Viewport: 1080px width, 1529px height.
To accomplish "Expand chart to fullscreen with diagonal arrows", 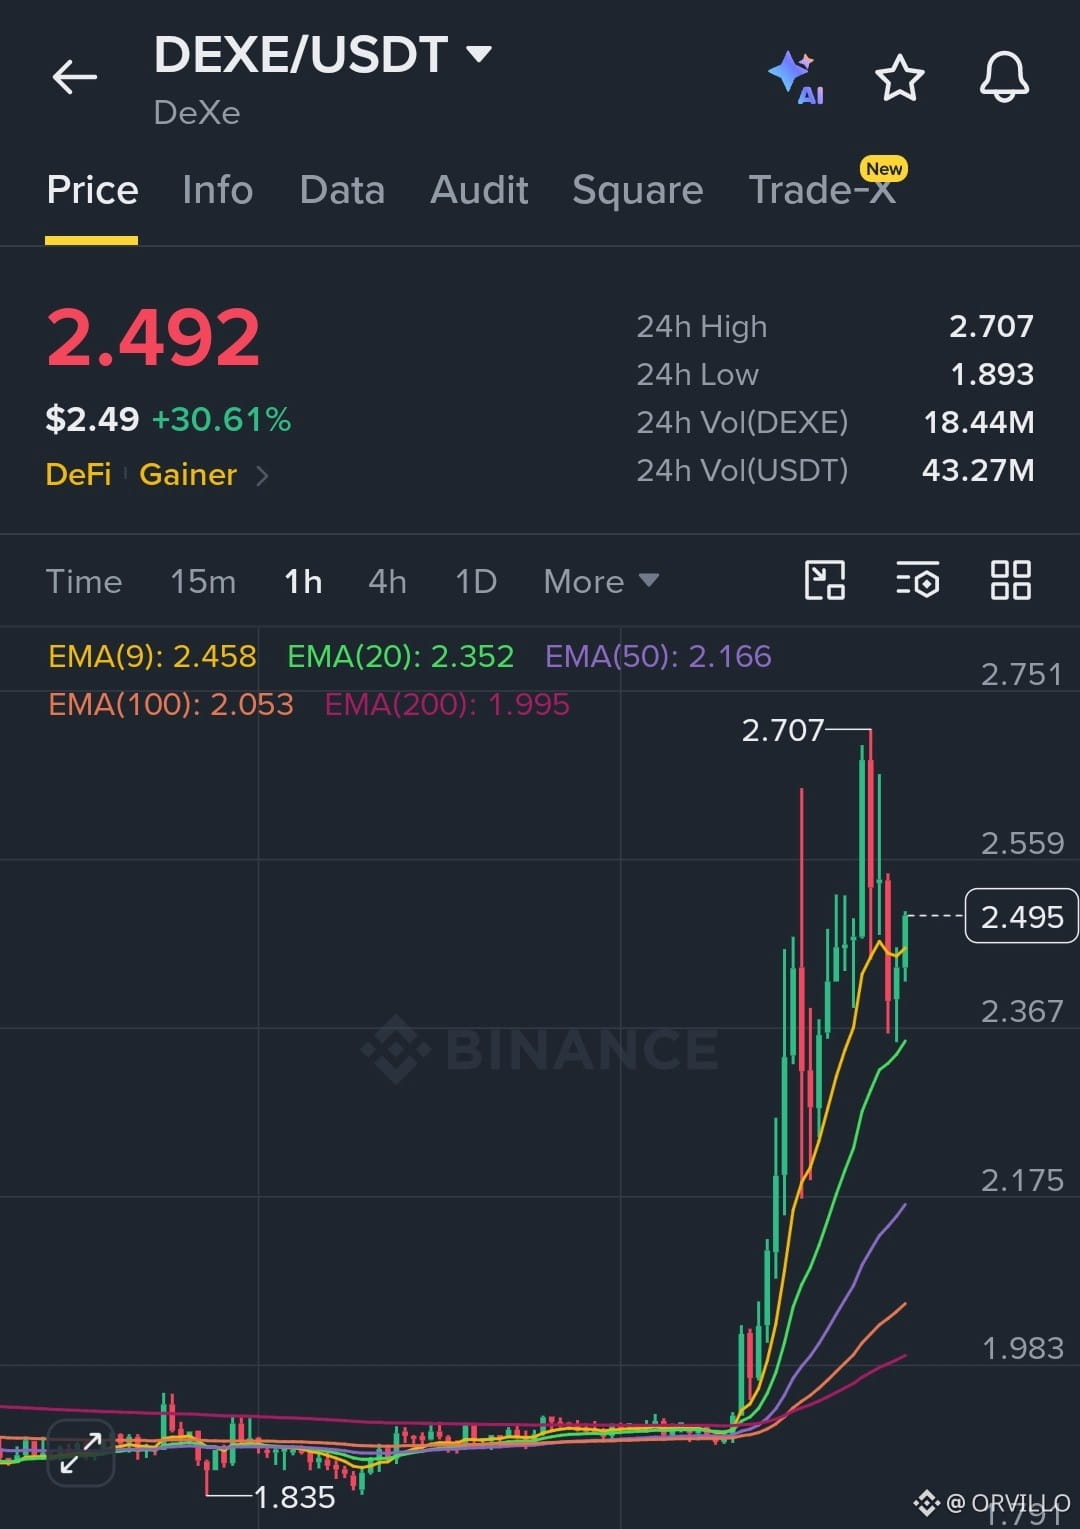I will point(81,1453).
